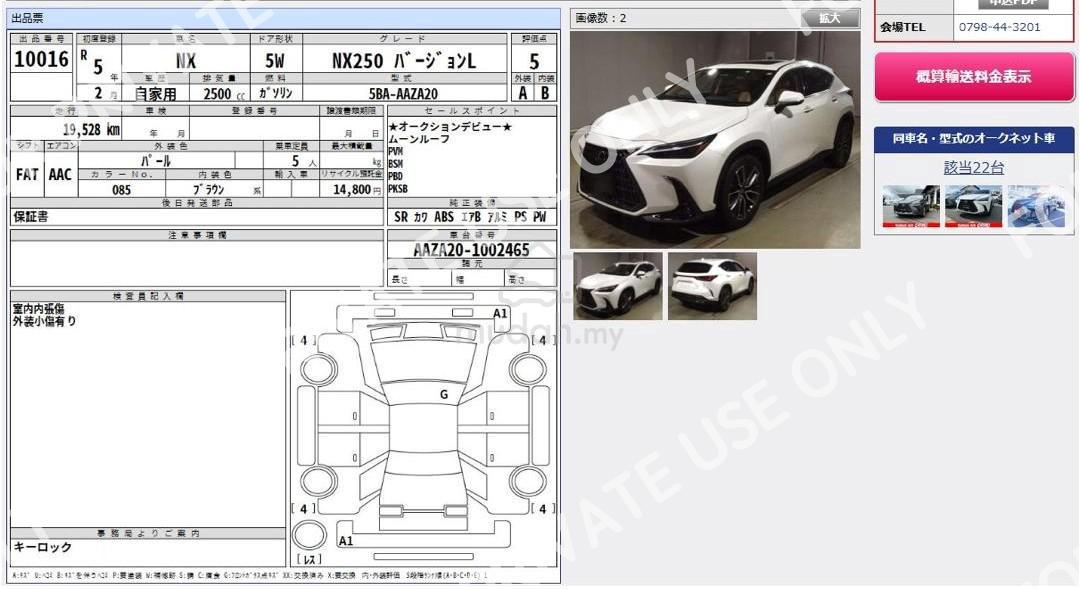Click the セールスポイント header
Image resolution: width=1080 pixels, height=589 pixels.
(472, 110)
